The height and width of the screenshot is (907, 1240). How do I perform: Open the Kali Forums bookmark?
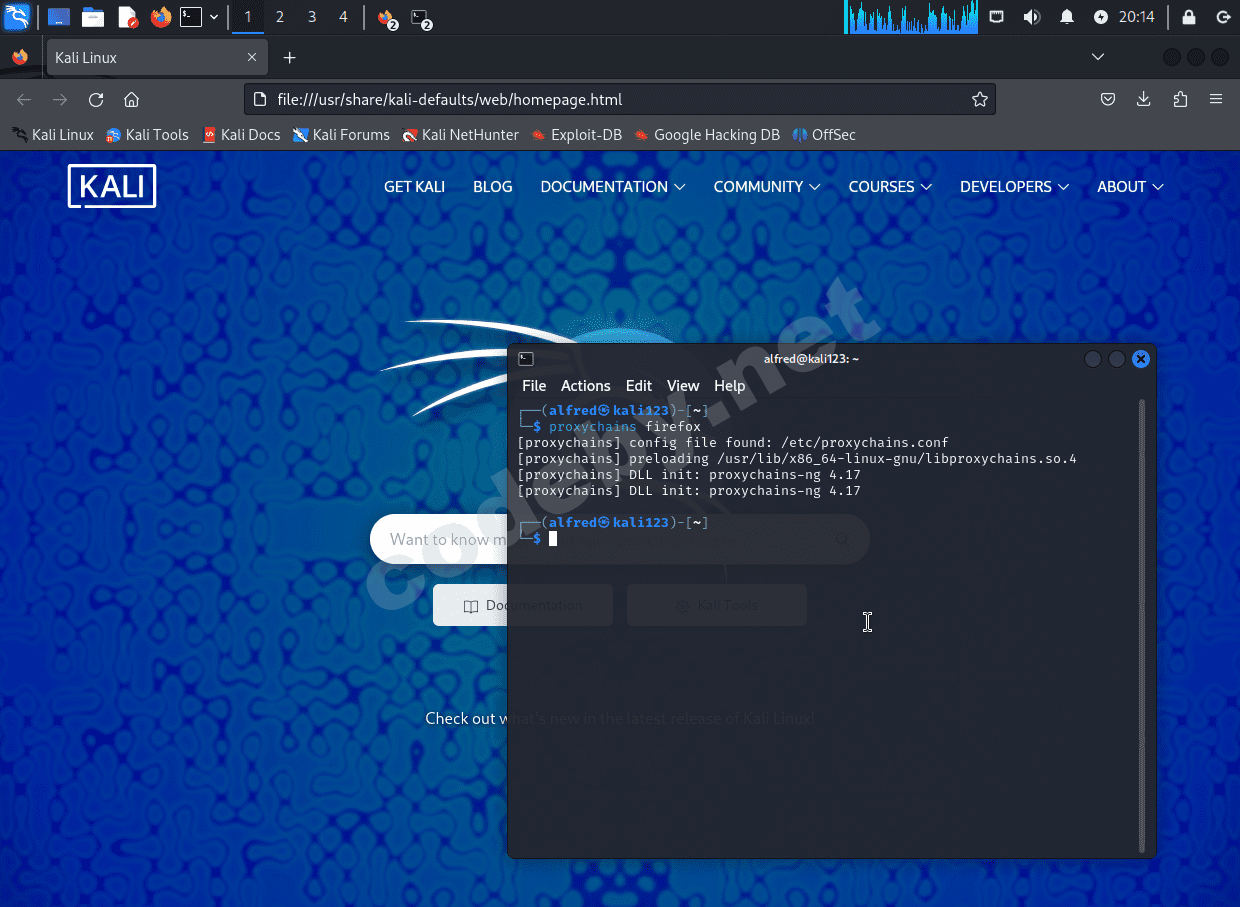[341, 134]
